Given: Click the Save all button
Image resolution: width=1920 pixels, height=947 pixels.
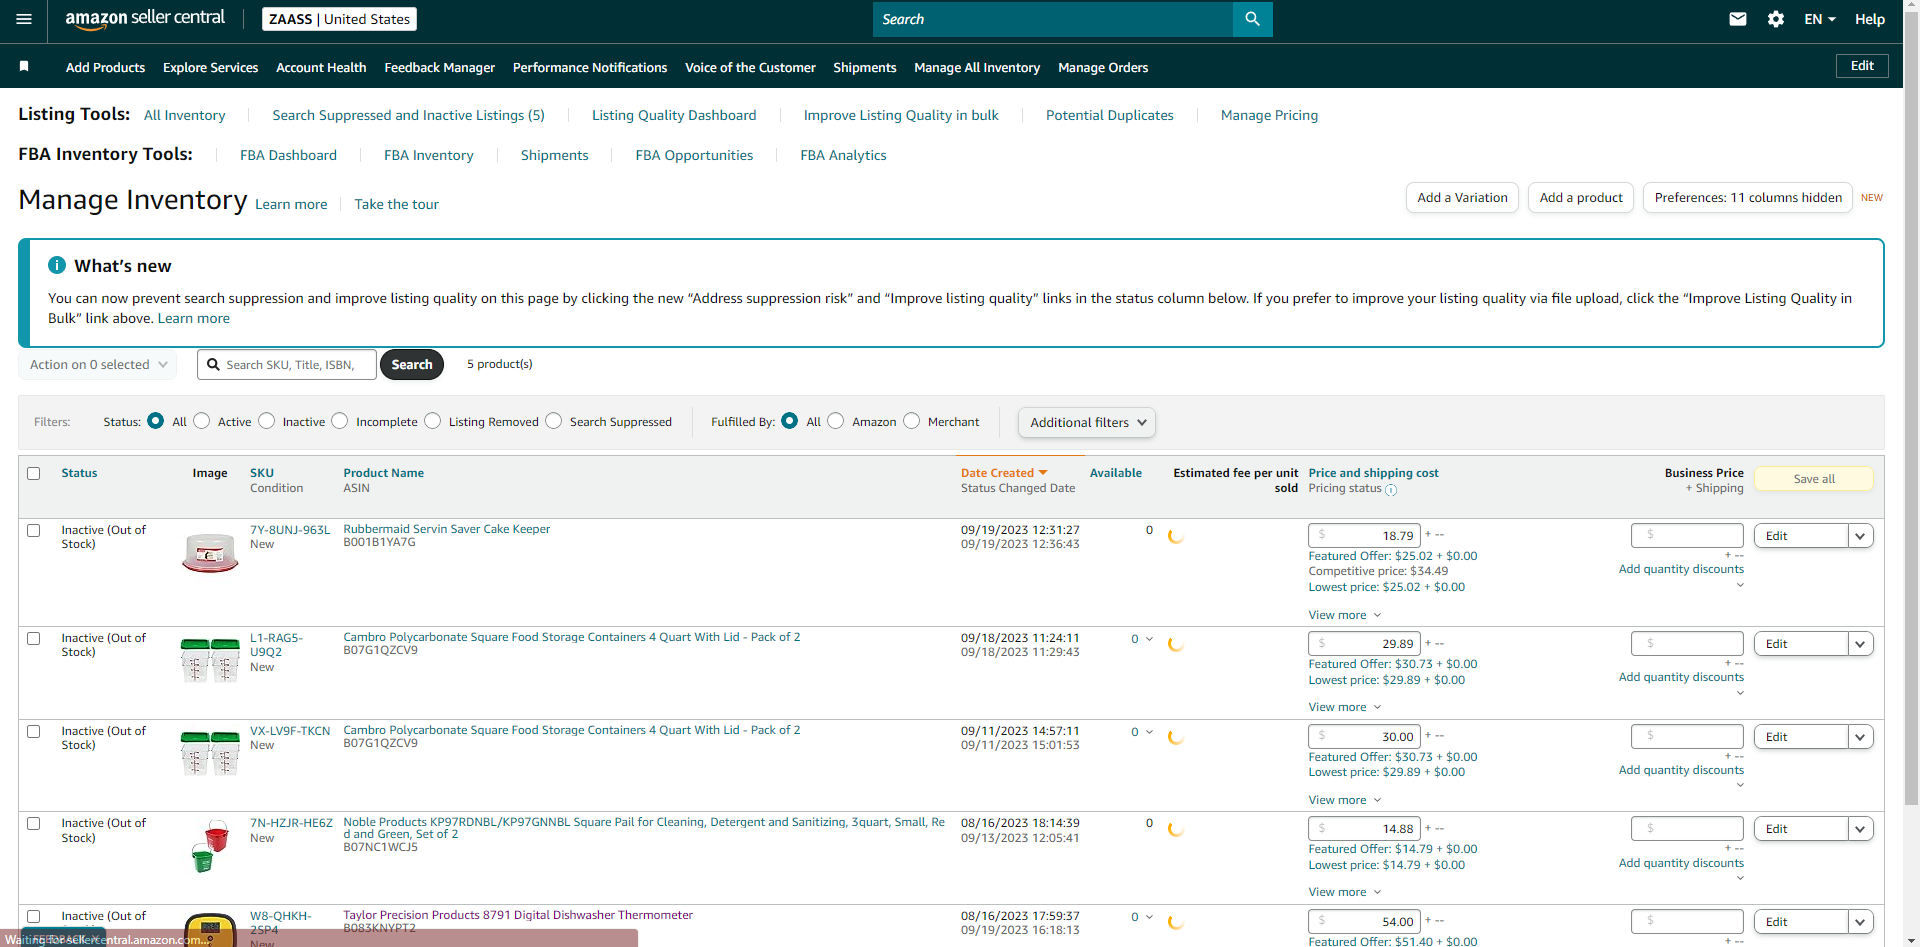Looking at the screenshot, I should (x=1814, y=479).
